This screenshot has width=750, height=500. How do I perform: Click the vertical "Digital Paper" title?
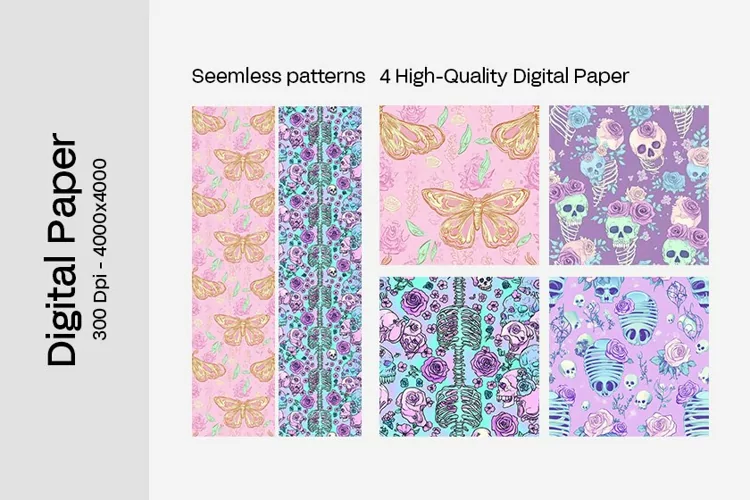(62, 249)
